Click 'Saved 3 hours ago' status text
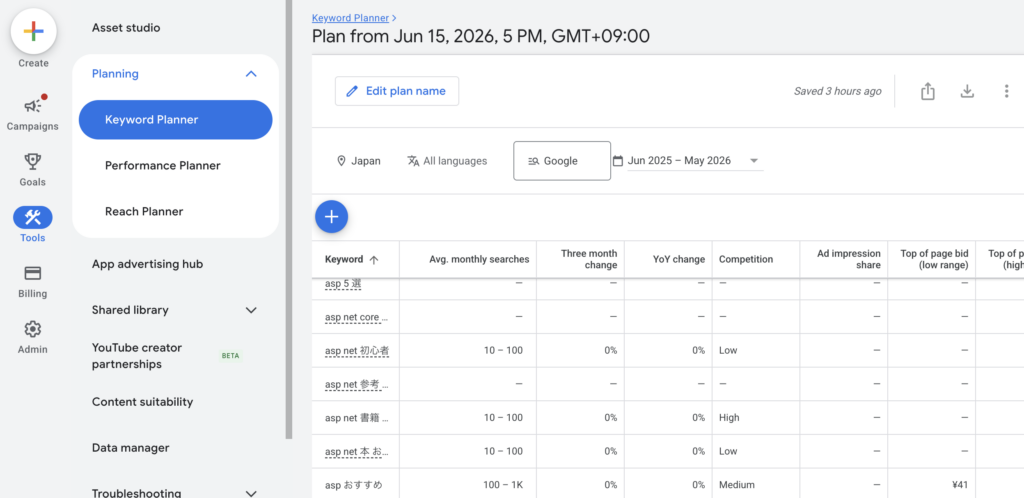This screenshot has width=1024, height=498. point(838,91)
